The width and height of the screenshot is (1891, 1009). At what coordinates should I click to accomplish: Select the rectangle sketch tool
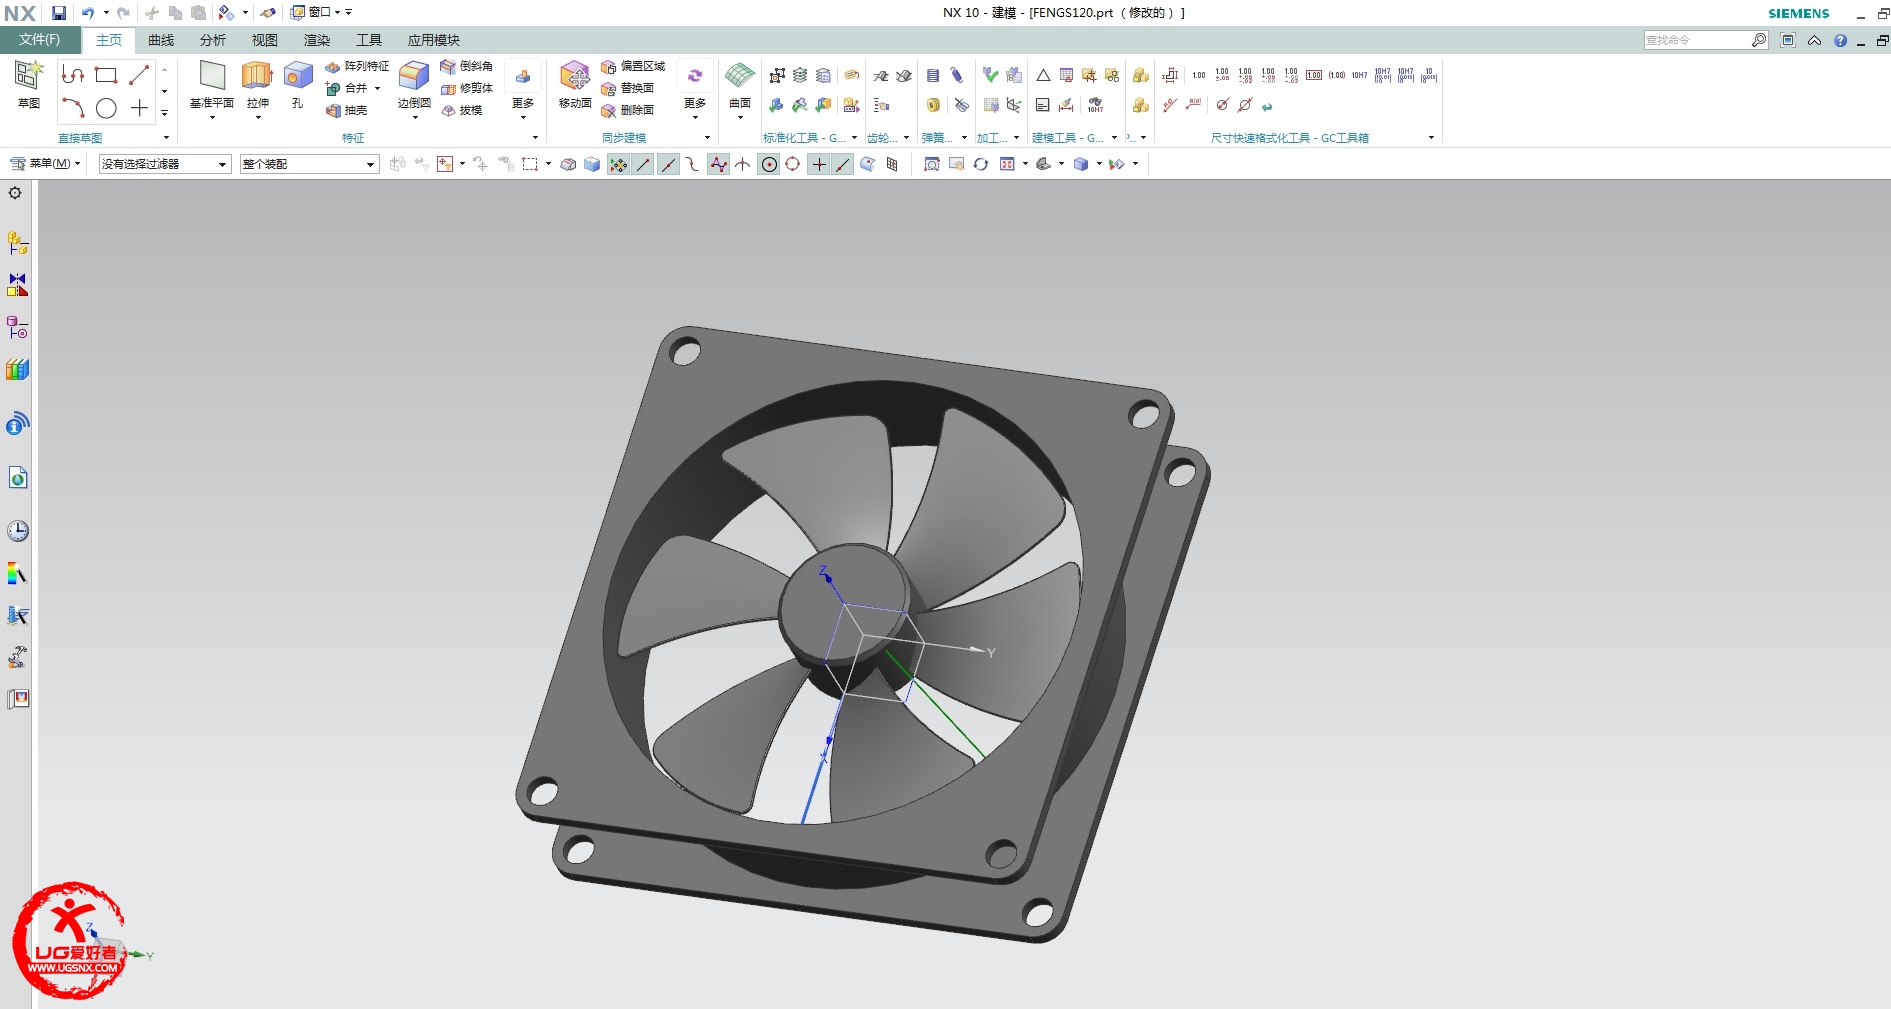106,75
